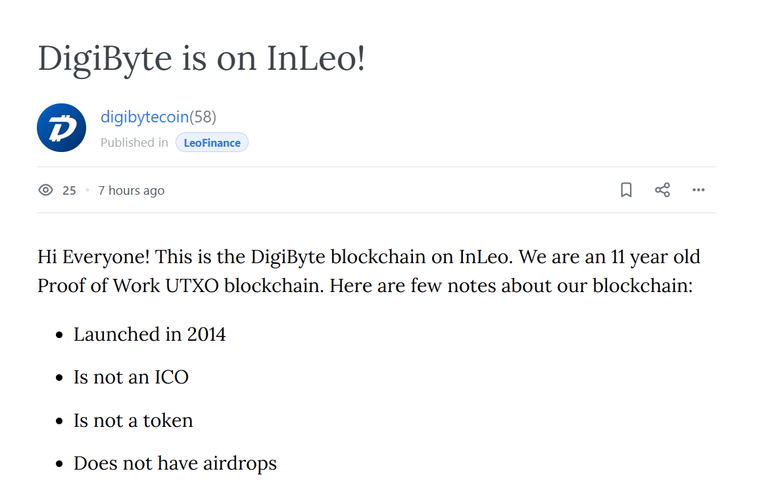Bookmark this post

click(626, 190)
